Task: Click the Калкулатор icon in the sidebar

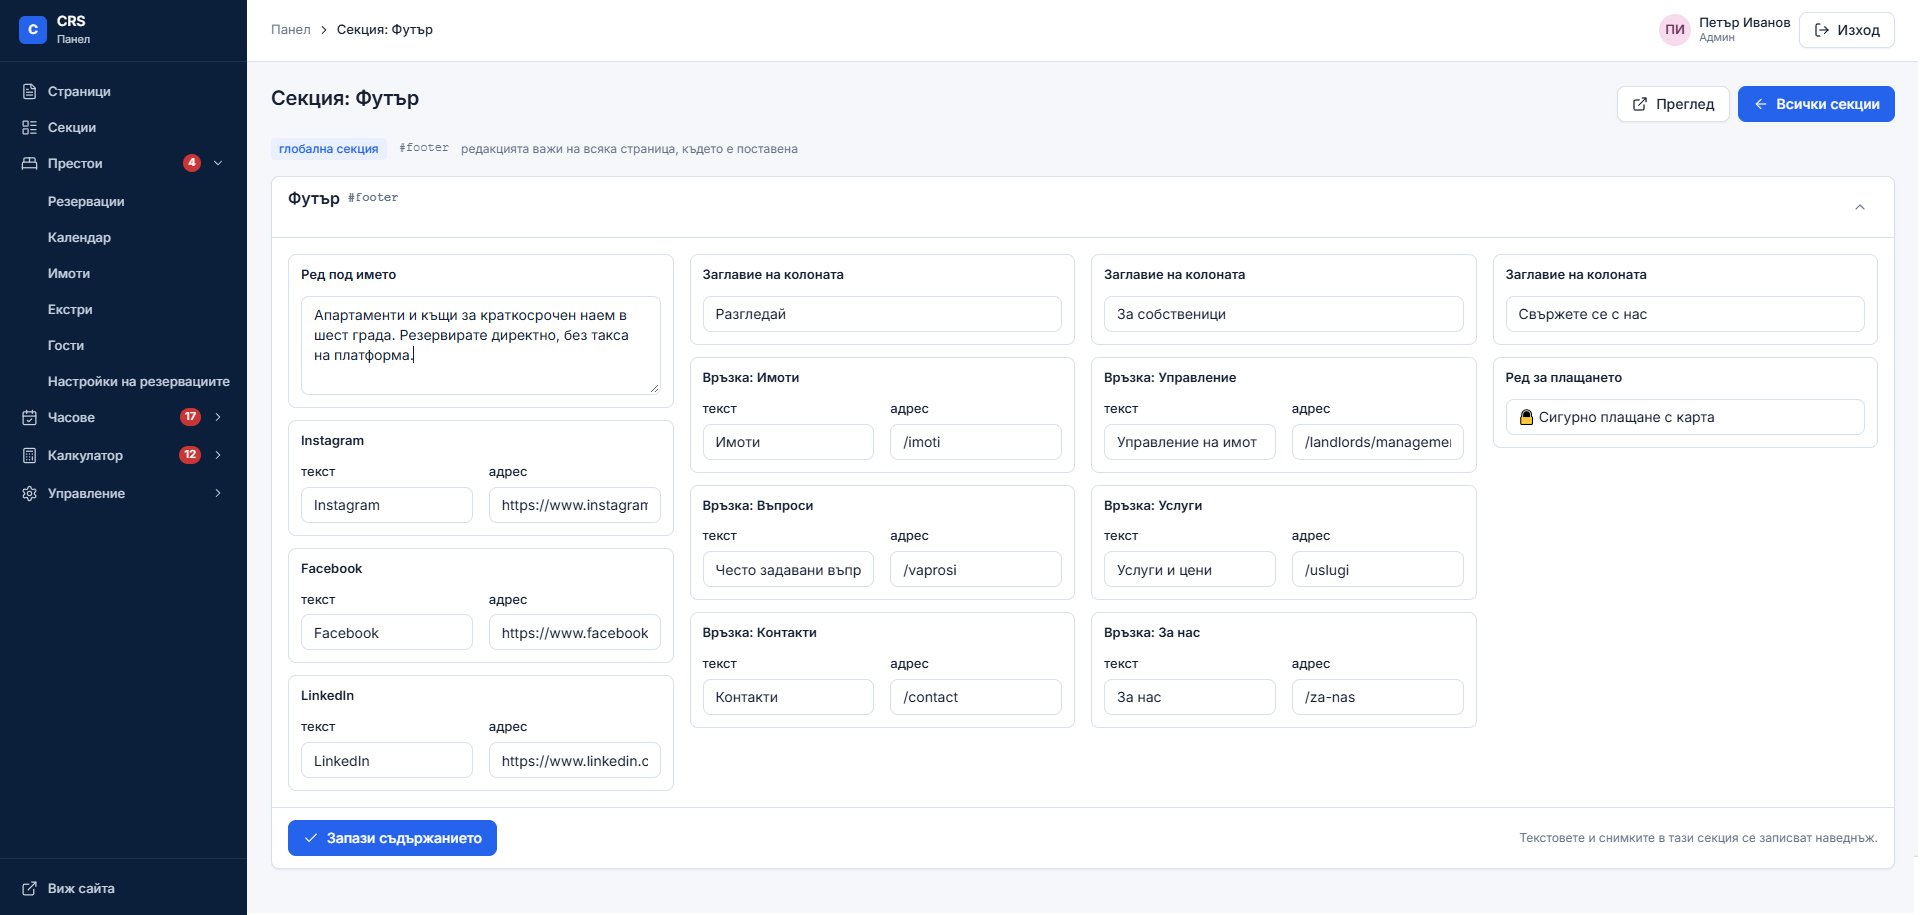Action: (x=30, y=455)
